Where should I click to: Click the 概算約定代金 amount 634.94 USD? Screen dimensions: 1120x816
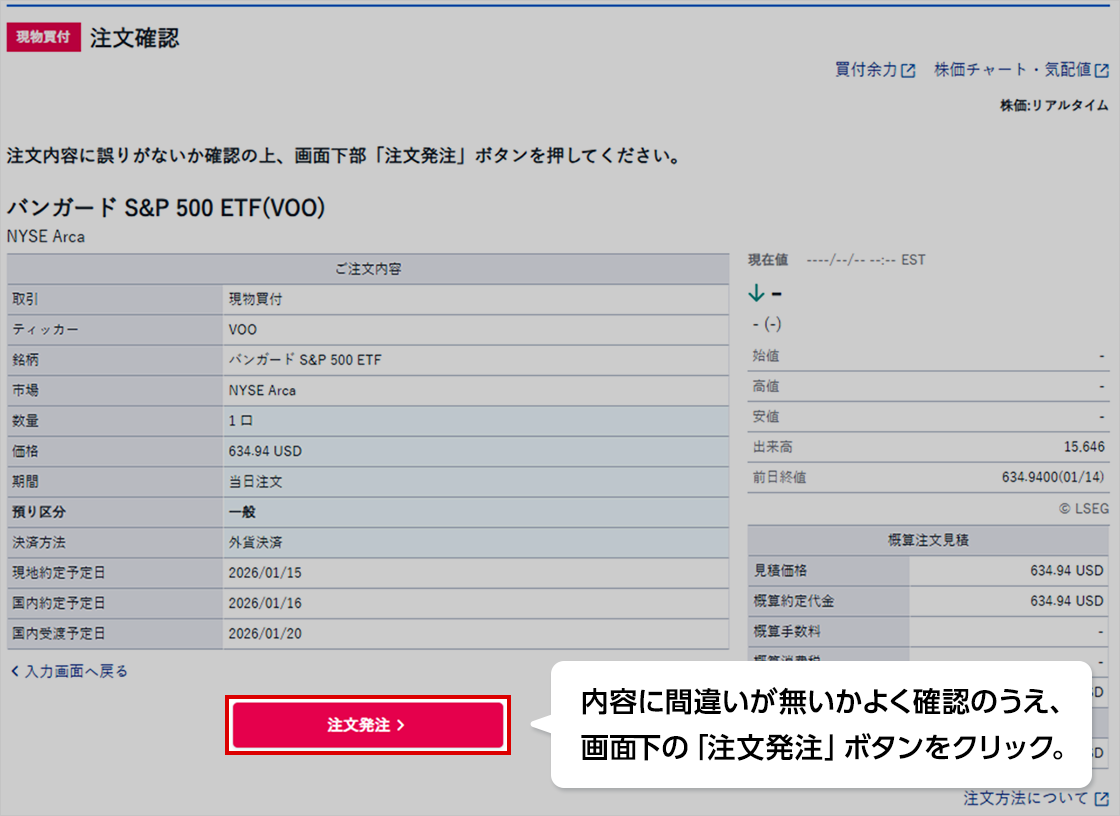[1066, 601]
